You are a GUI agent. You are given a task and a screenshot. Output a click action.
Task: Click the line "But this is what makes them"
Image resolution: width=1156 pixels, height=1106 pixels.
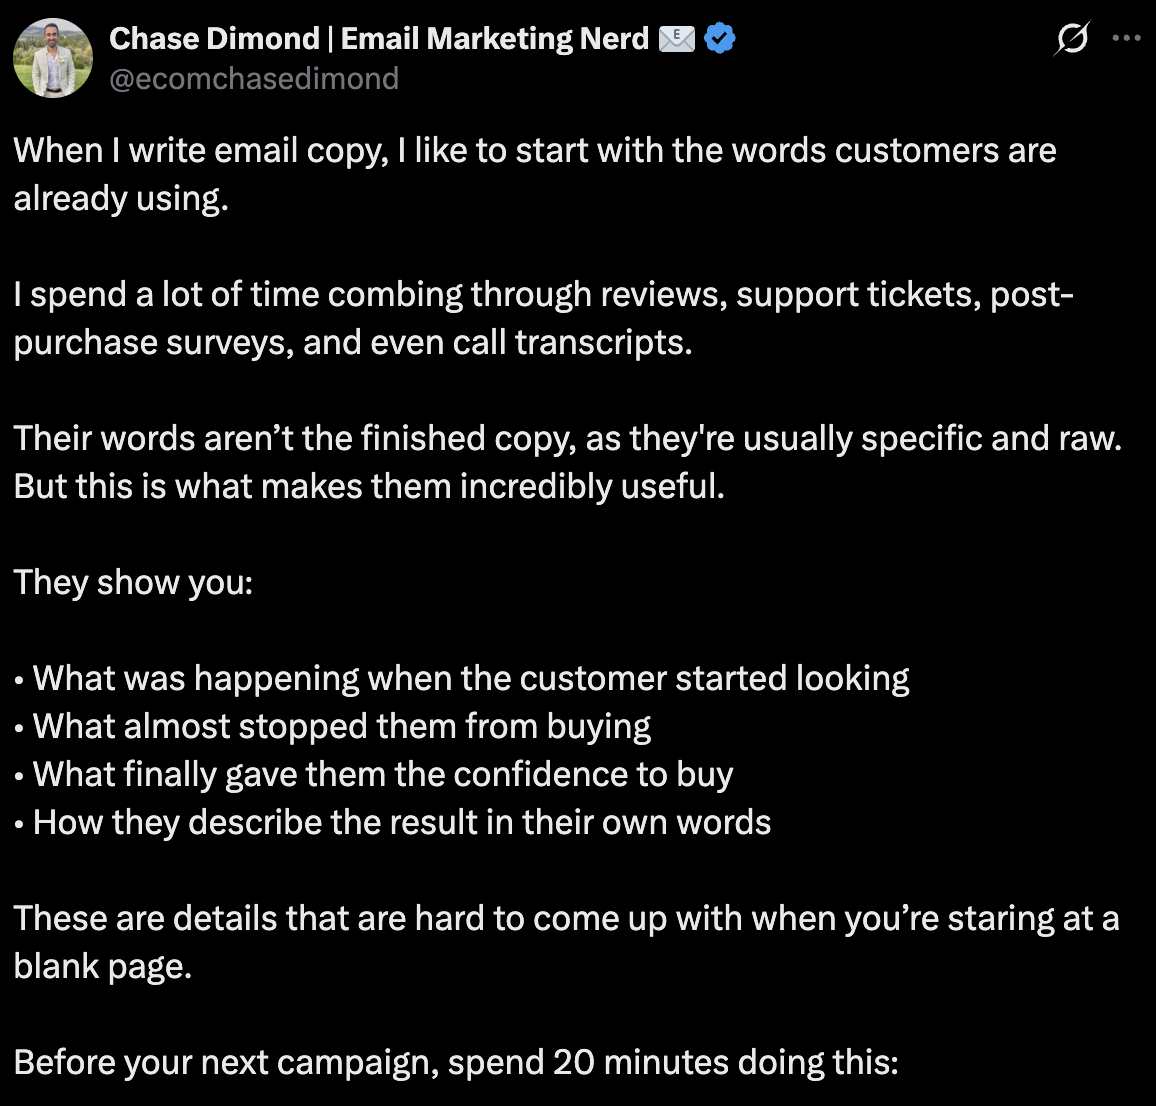(x=369, y=486)
